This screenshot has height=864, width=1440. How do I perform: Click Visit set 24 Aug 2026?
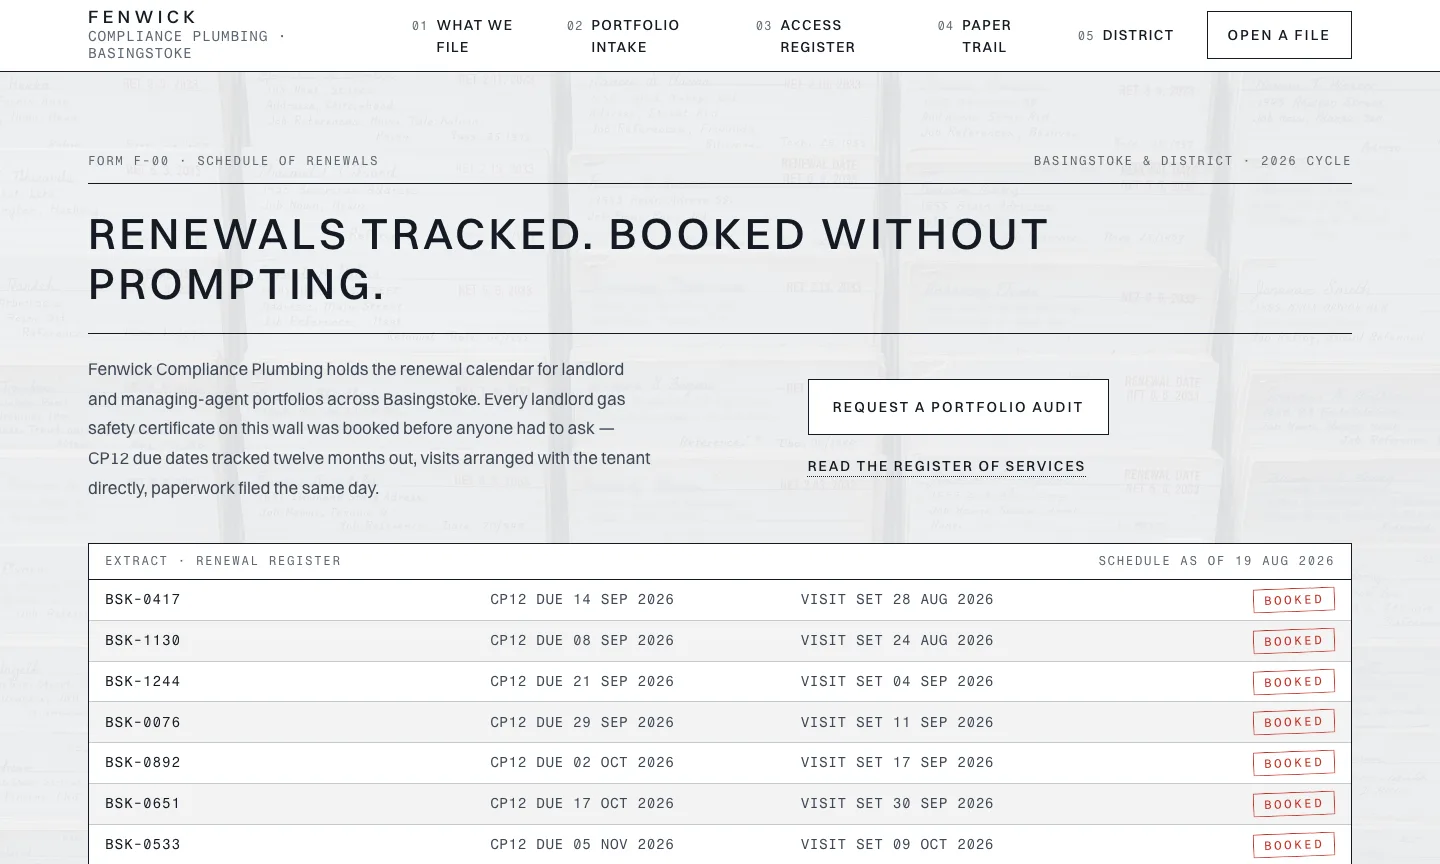897,641
